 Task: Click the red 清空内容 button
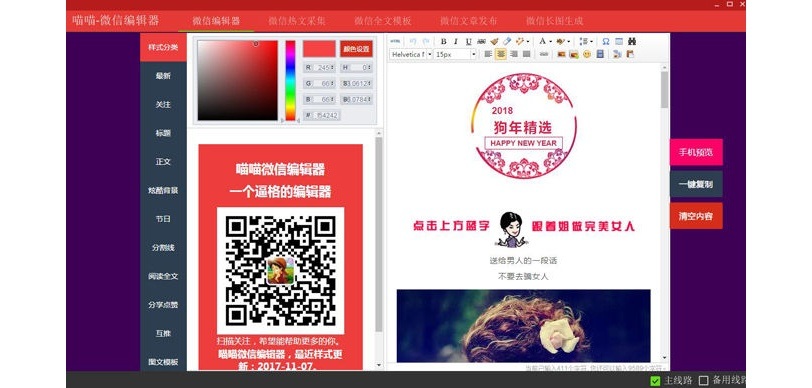(696, 216)
